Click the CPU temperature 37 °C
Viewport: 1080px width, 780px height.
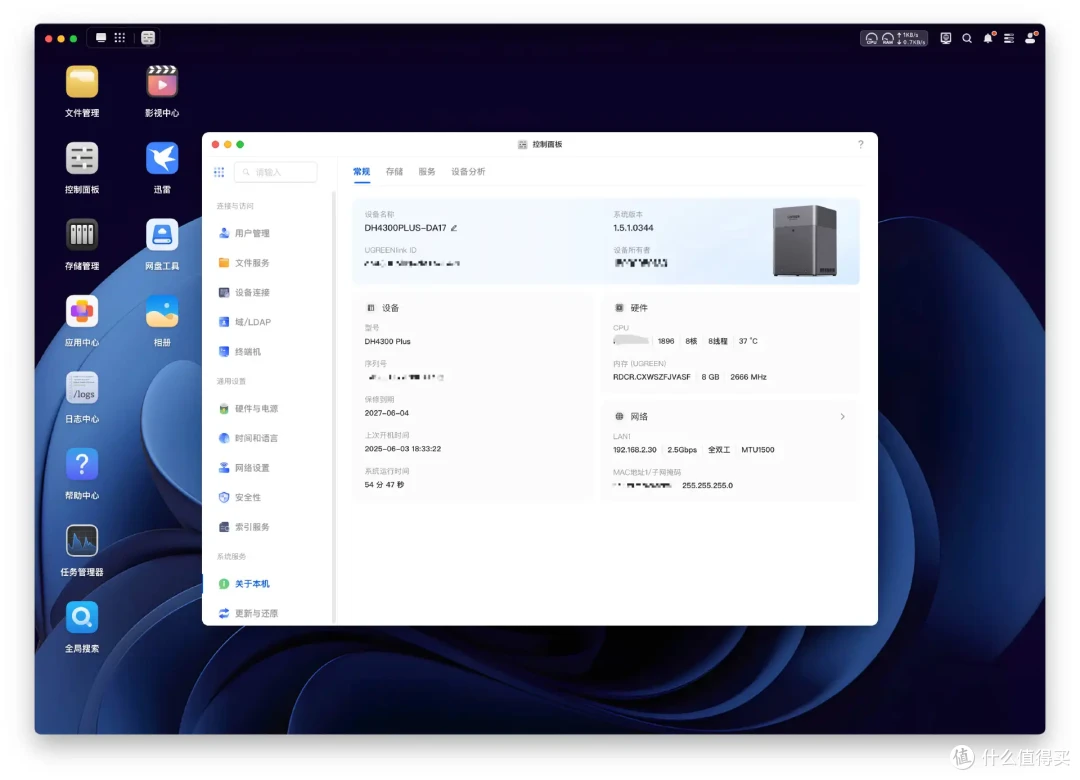point(748,342)
